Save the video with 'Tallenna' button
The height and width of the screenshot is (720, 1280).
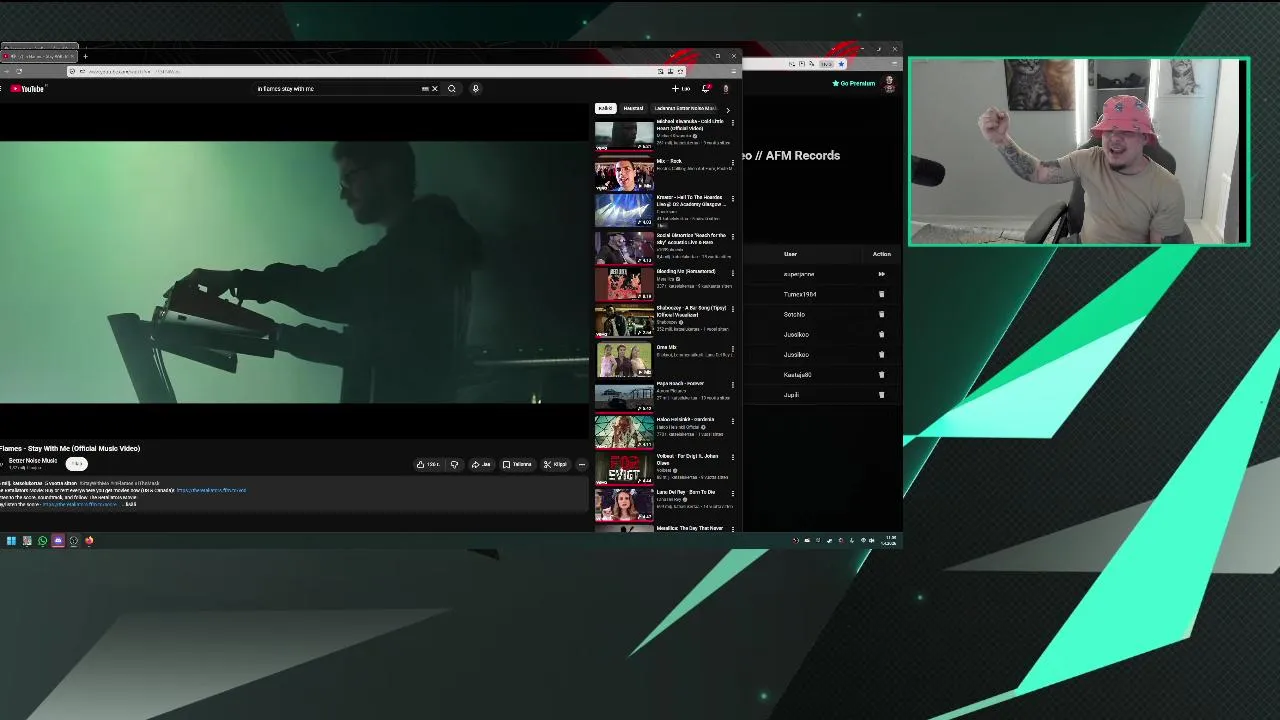click(x=517, y=464)
